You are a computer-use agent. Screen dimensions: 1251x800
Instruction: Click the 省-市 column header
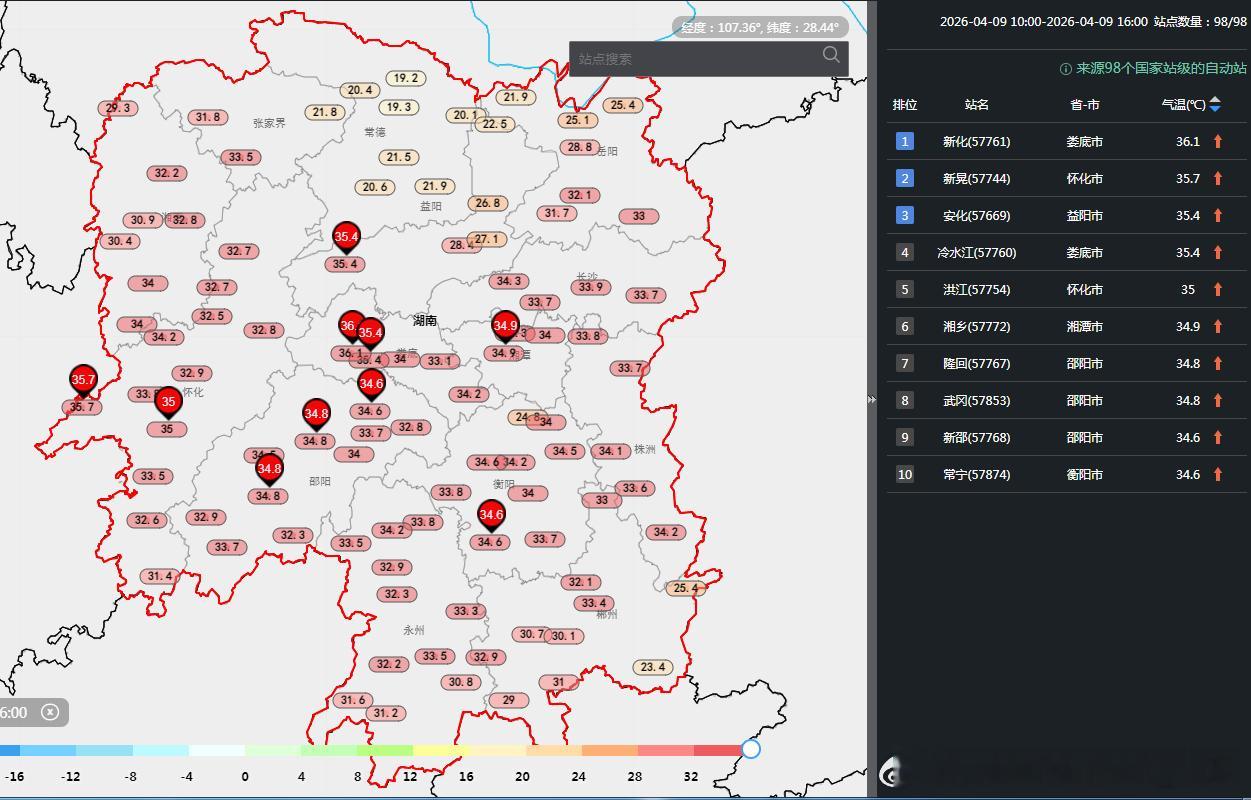click(x=1085, y=104)
